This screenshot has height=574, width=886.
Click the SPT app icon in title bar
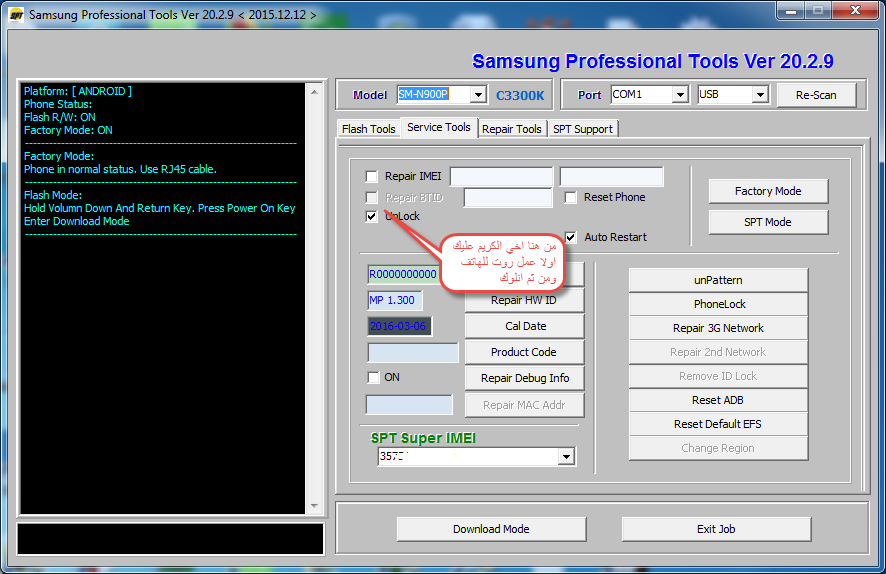16,15
